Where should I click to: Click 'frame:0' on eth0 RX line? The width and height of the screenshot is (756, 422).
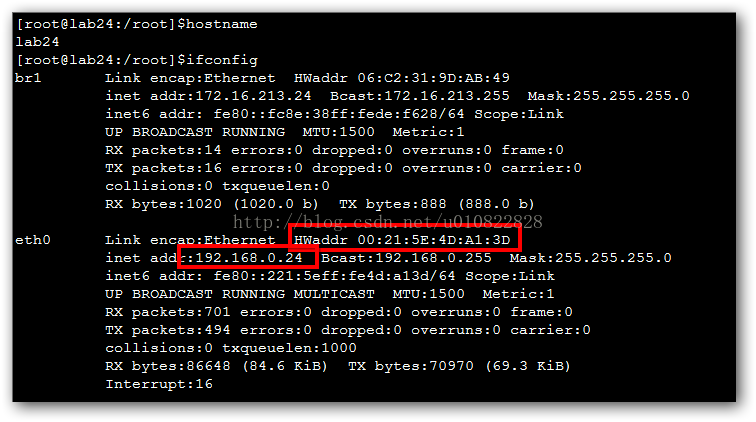tap(541, 312)
